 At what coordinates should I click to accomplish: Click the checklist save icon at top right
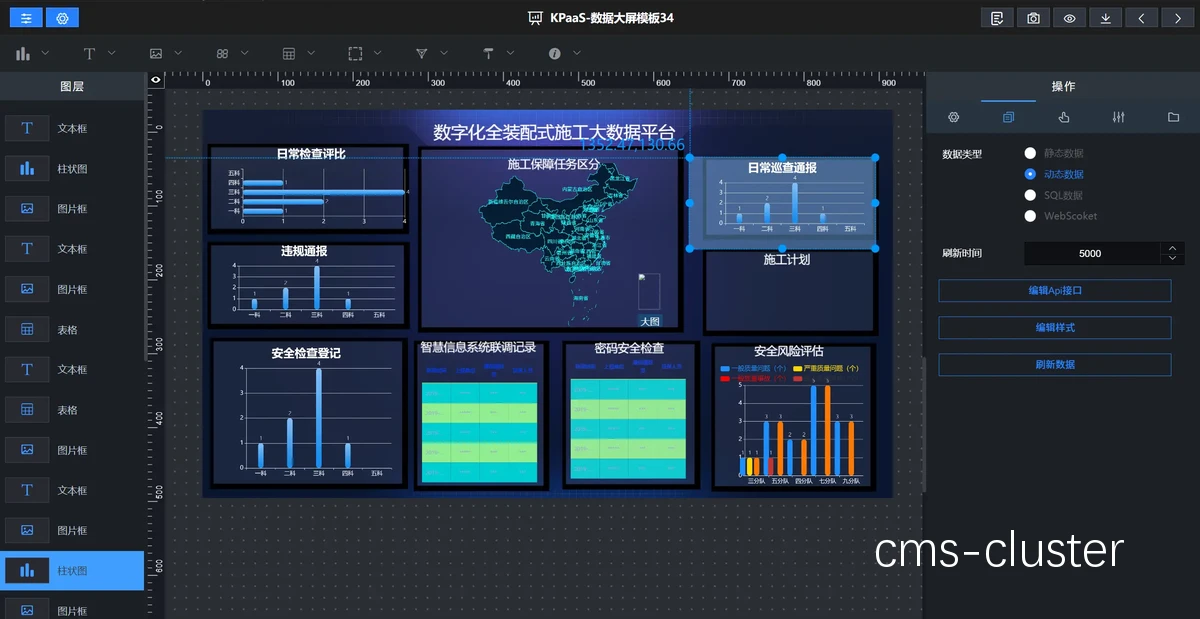click(997, 18)
